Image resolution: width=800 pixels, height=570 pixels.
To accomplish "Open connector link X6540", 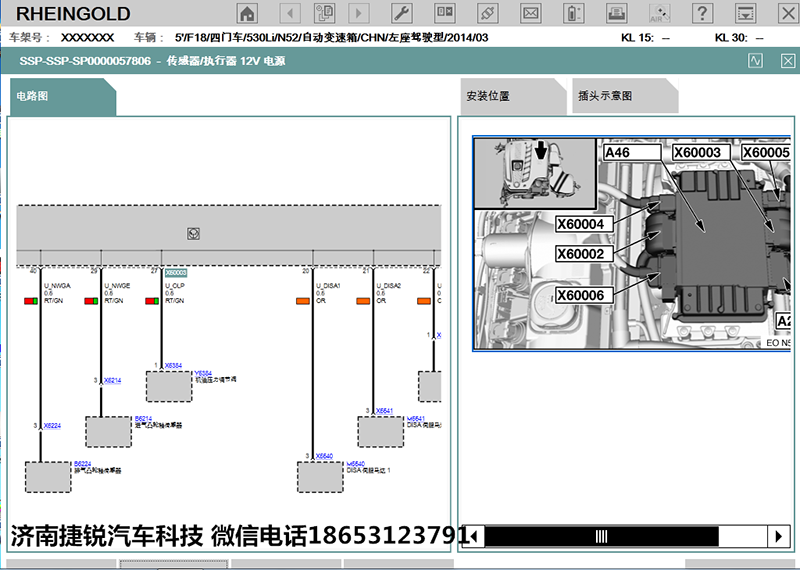I will 324,456.
